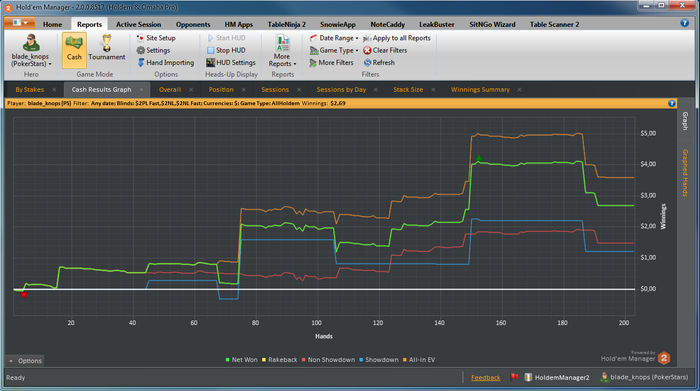Screen dimensions: 700x391
Task: Toggle All-In EV legend series
Action: point(419,360)
